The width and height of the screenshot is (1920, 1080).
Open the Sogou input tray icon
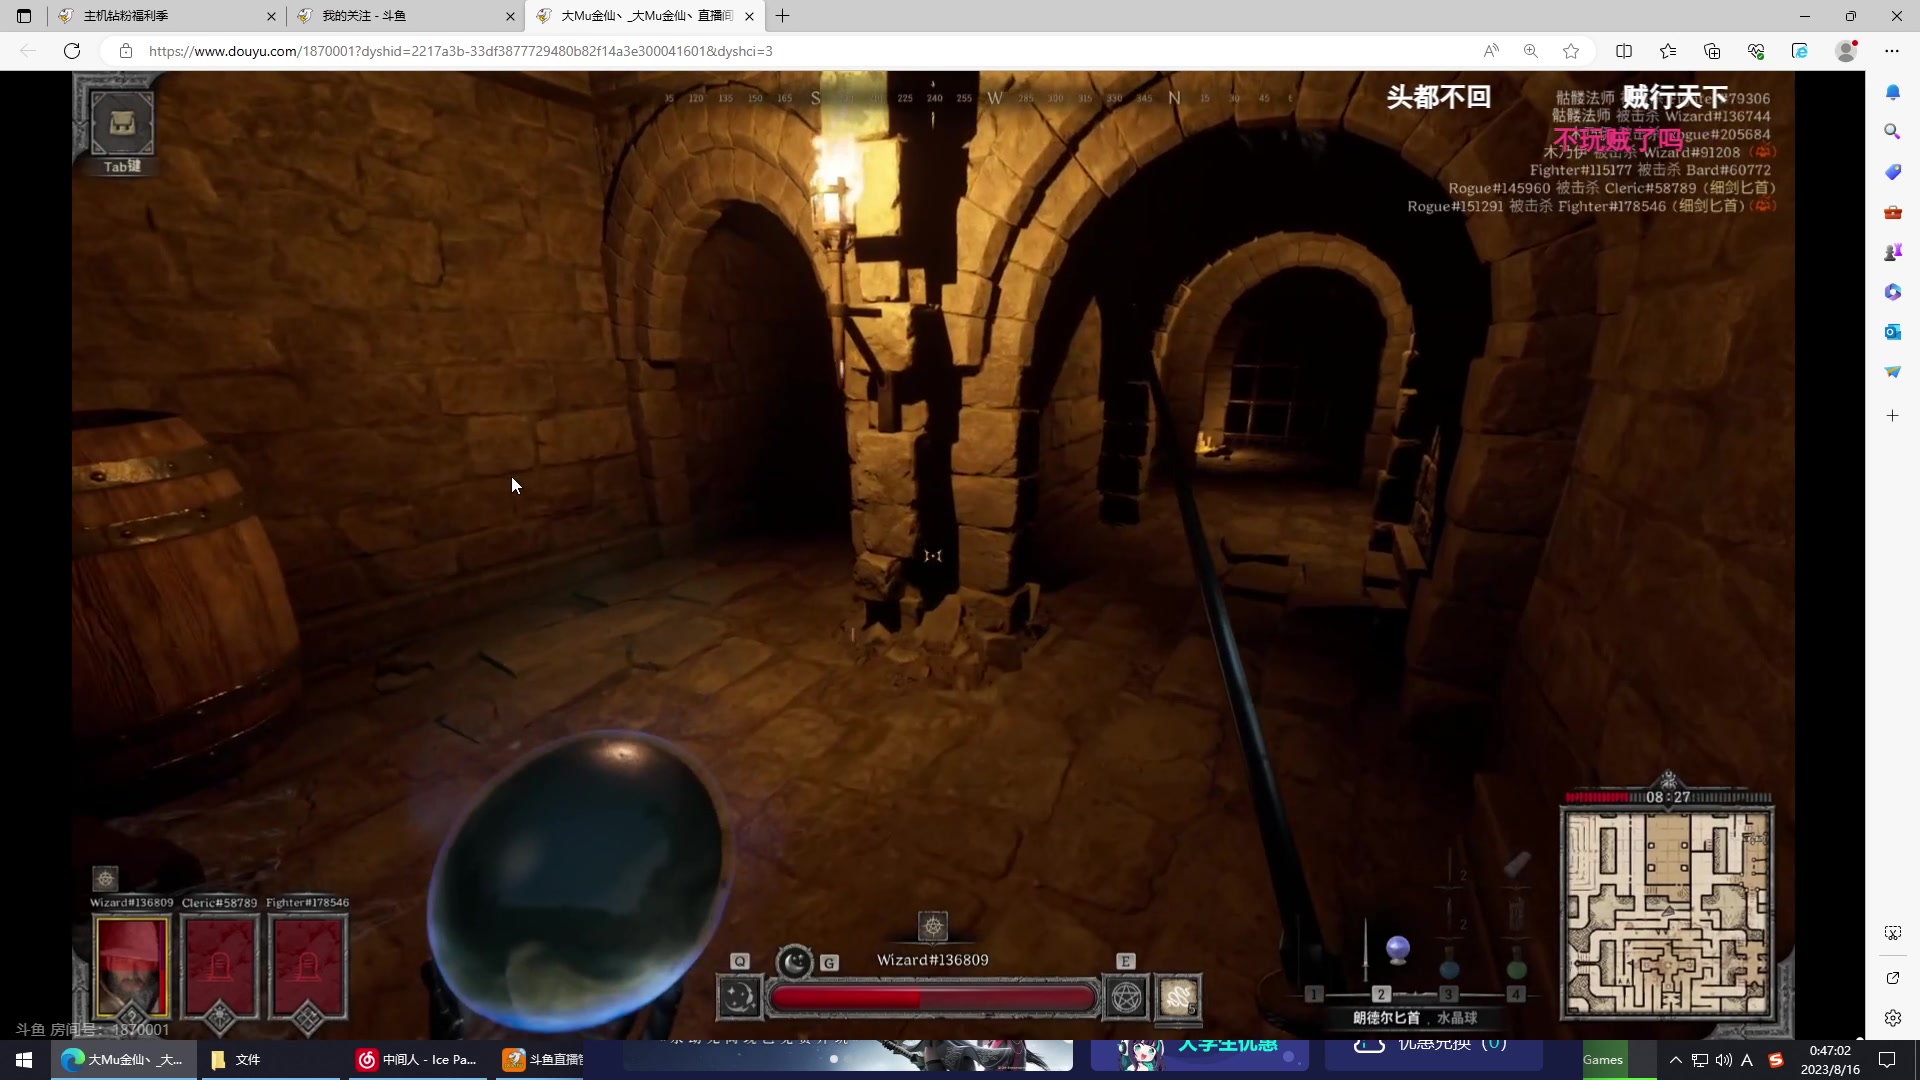point(1775,1060)
